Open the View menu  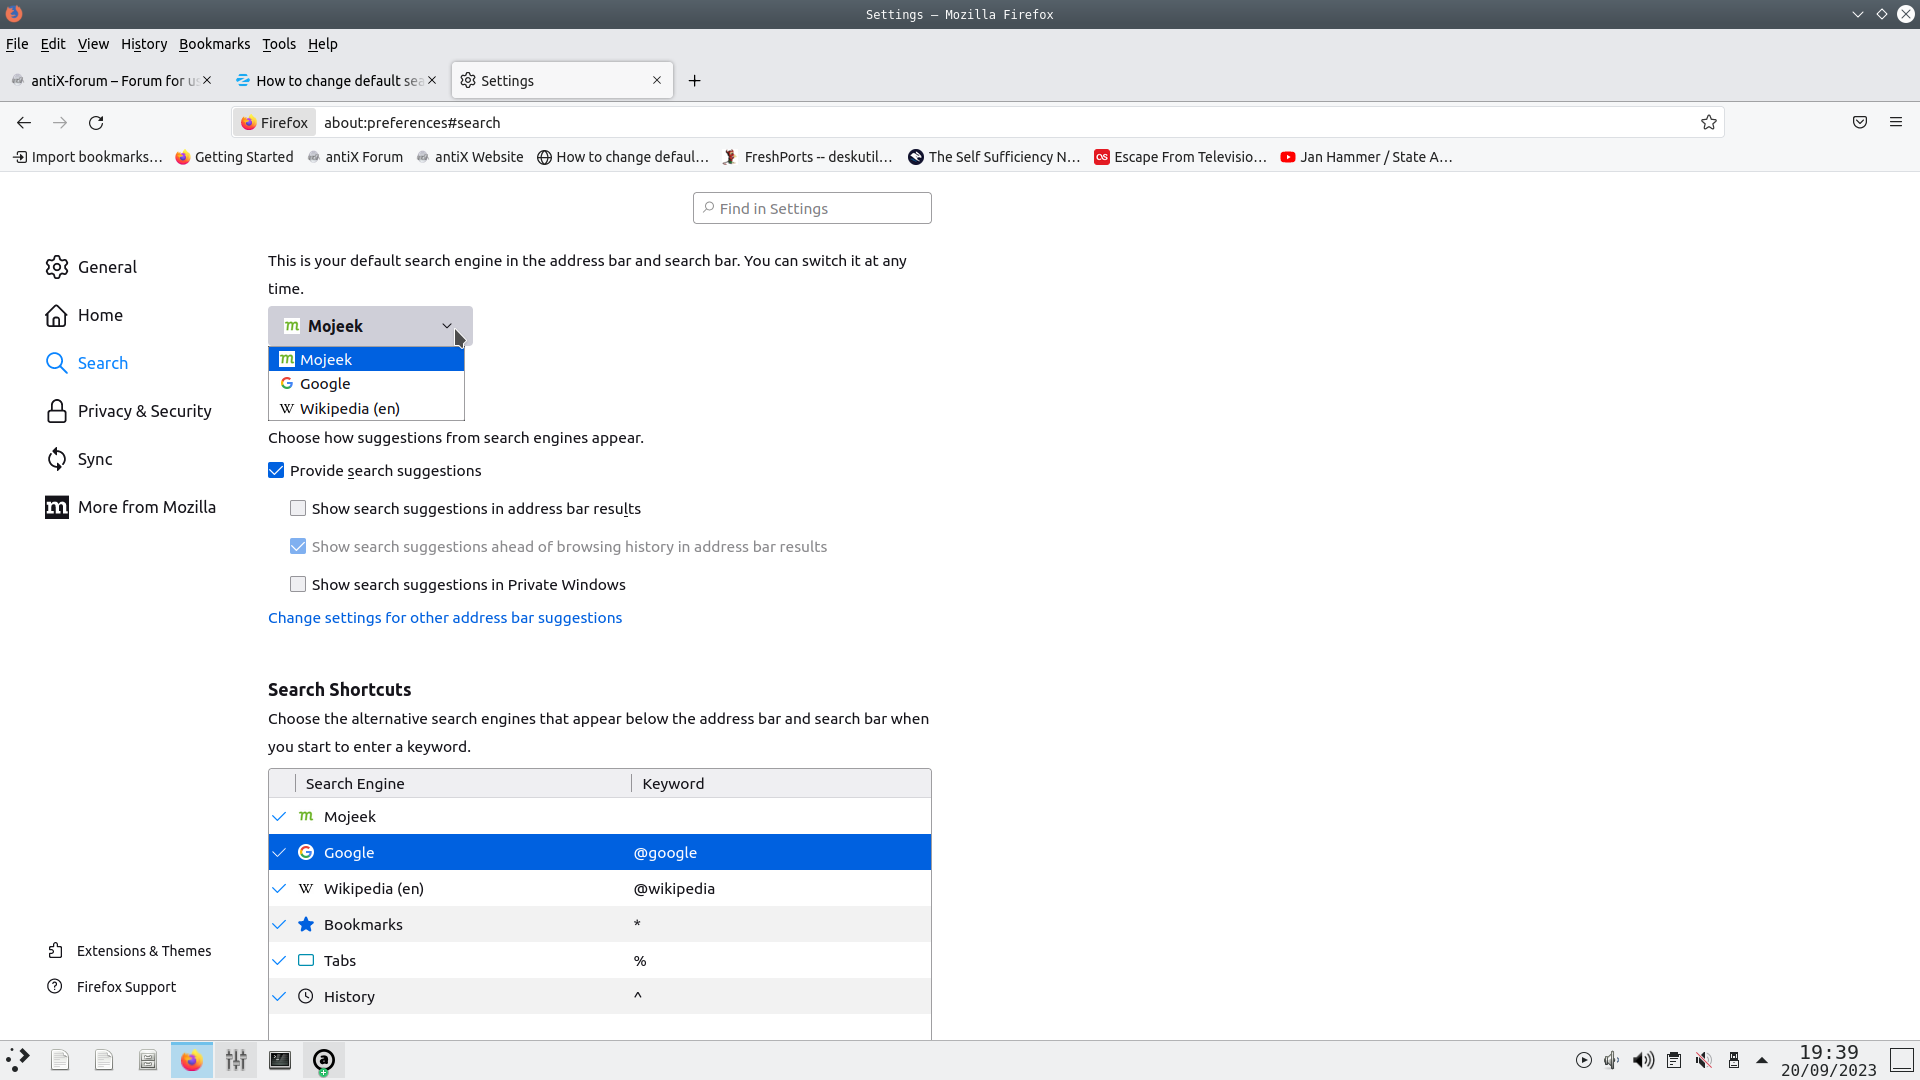pyautogui.click(x=93, y=44)
